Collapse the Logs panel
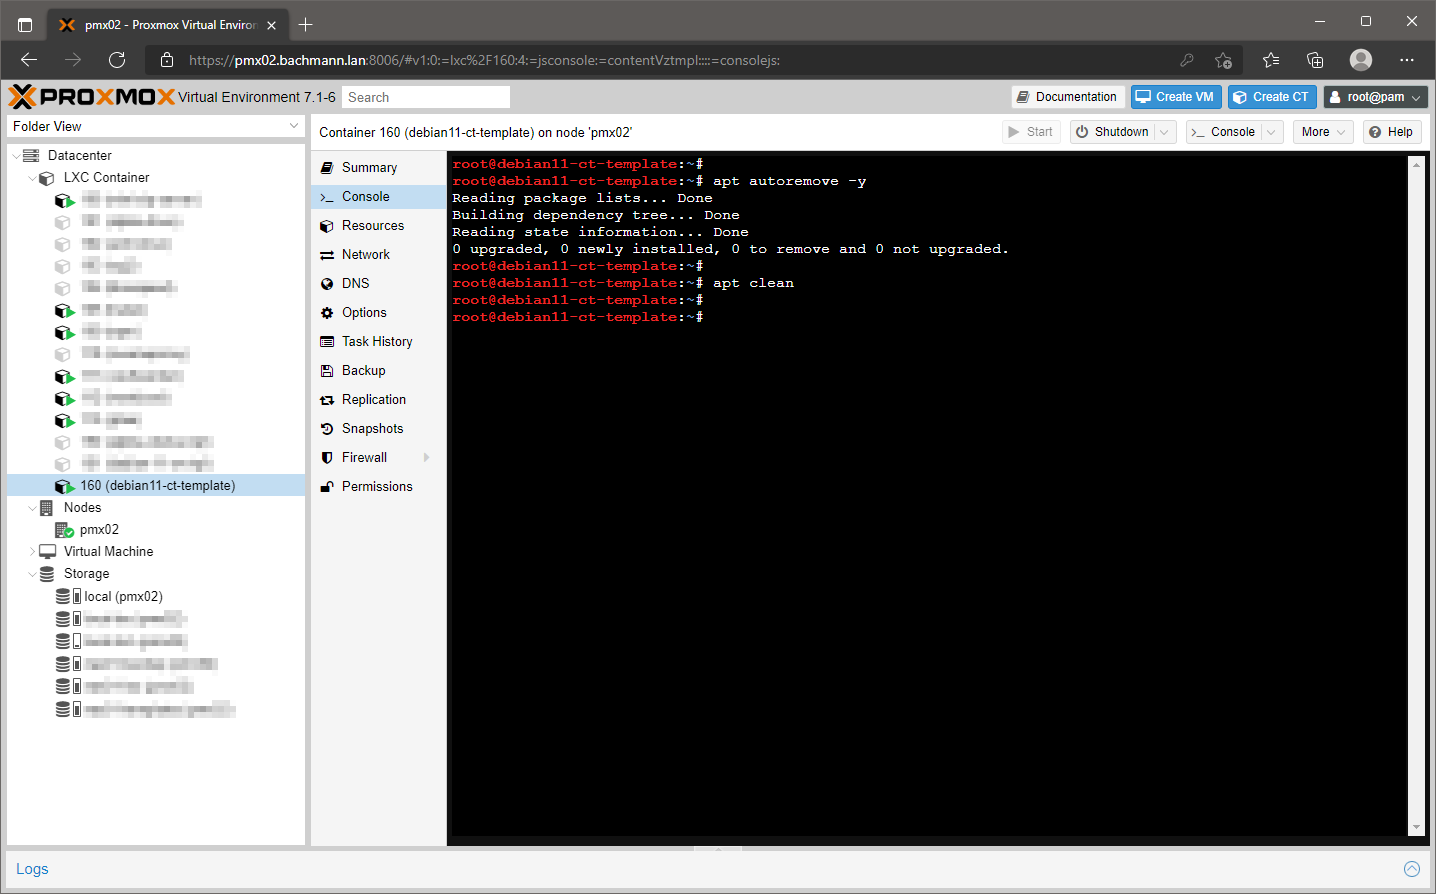The image size is (1436, 894). tap(1412, 868)
